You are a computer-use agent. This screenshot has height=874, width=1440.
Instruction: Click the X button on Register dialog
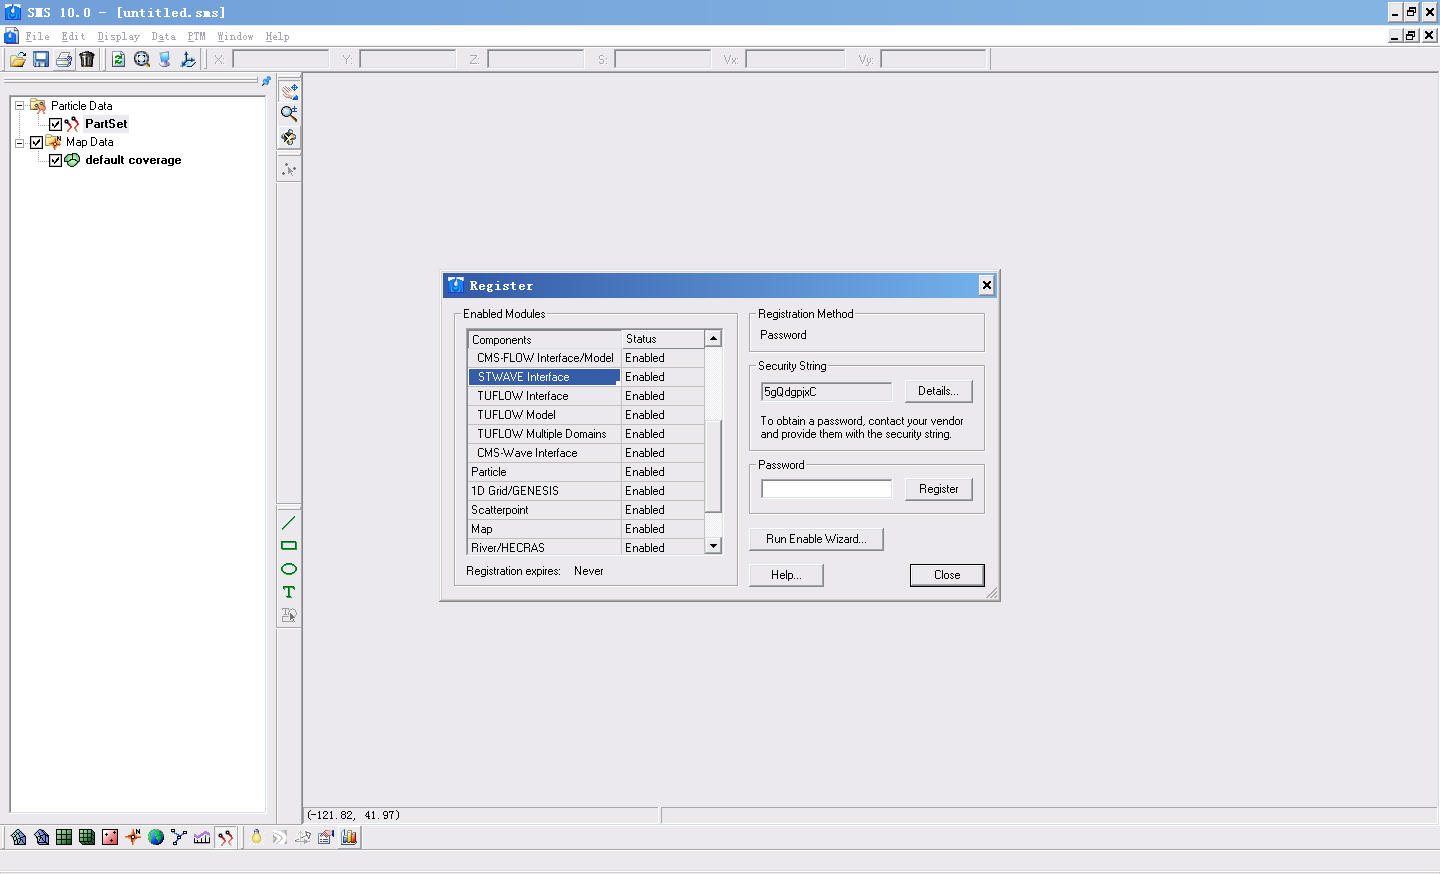point(987,285)
